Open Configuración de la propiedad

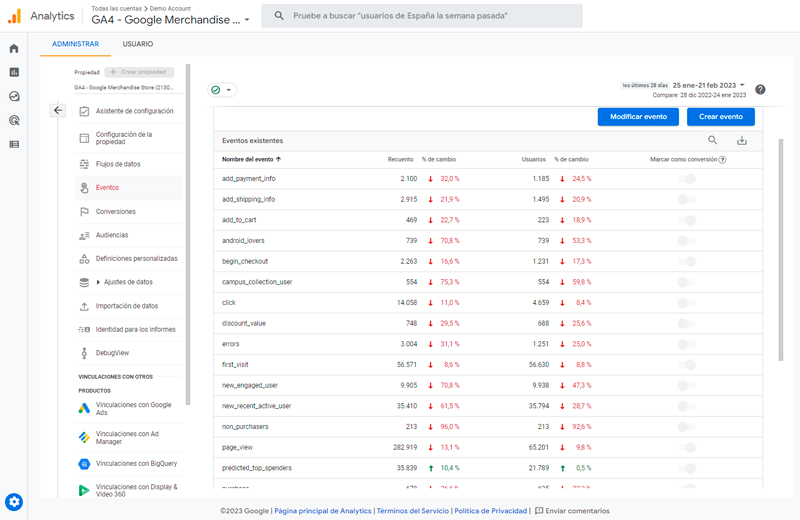pos(124,138)
